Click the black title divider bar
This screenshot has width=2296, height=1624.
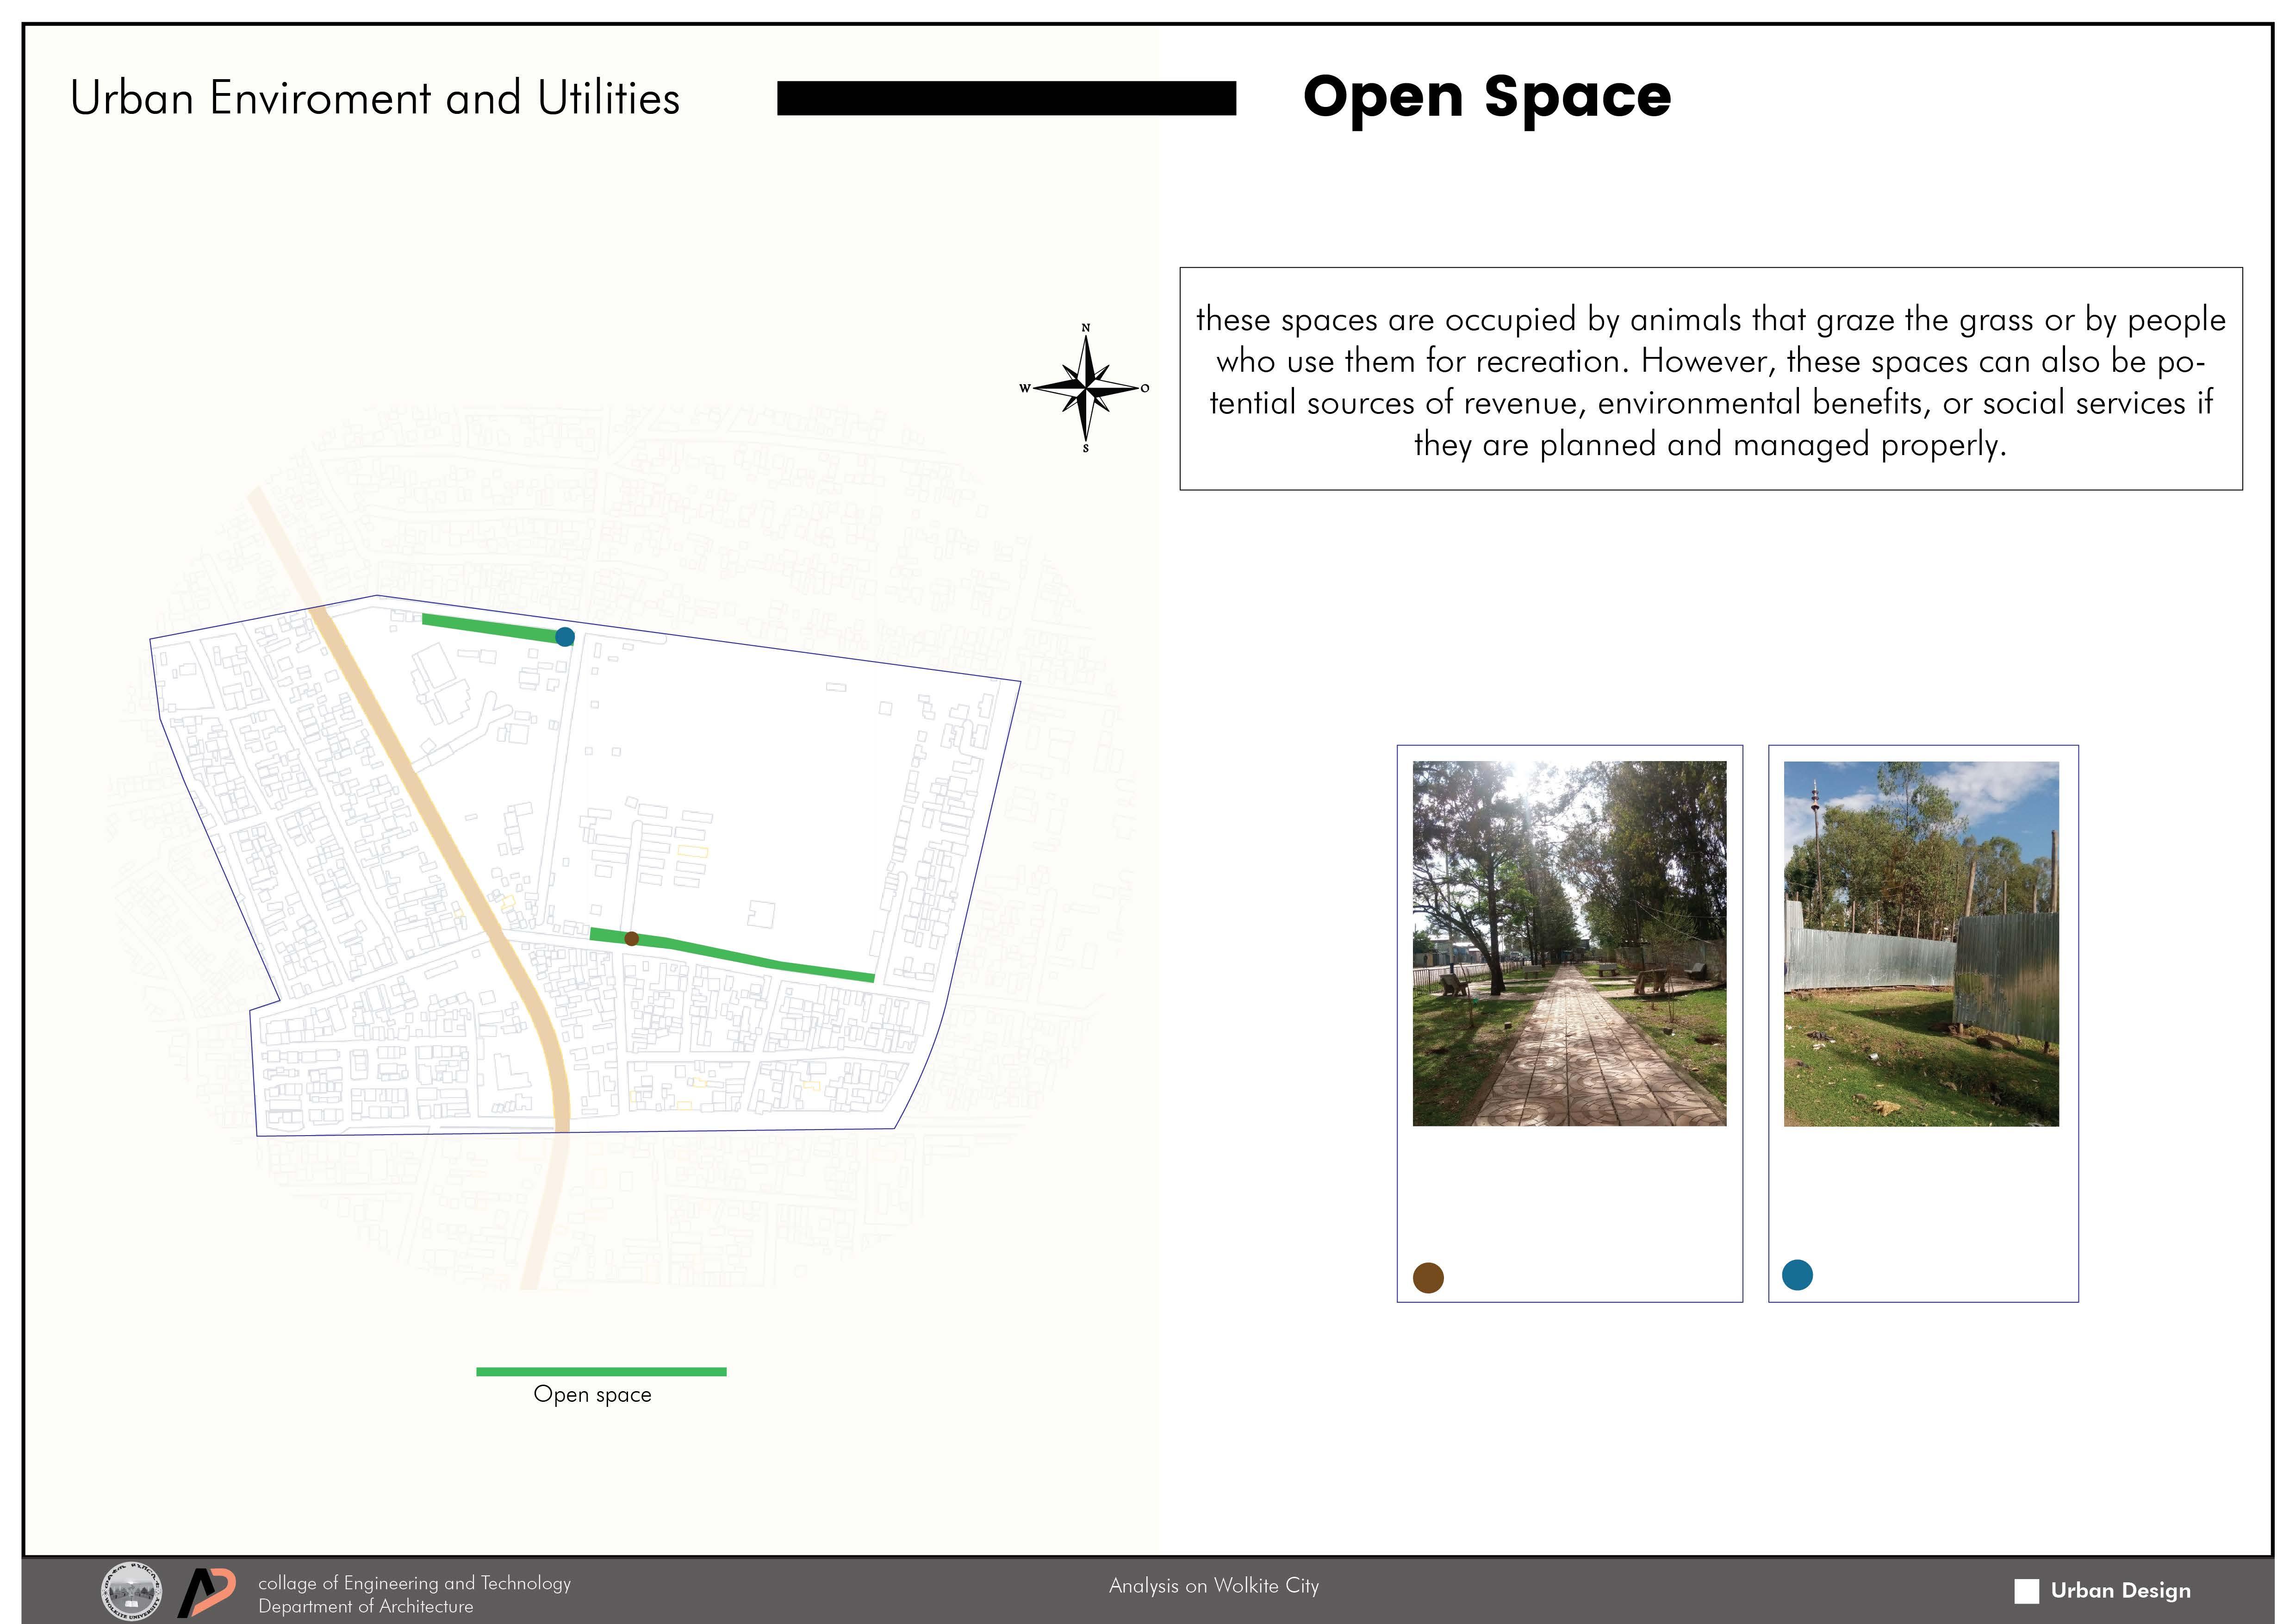click(1006, 99)
